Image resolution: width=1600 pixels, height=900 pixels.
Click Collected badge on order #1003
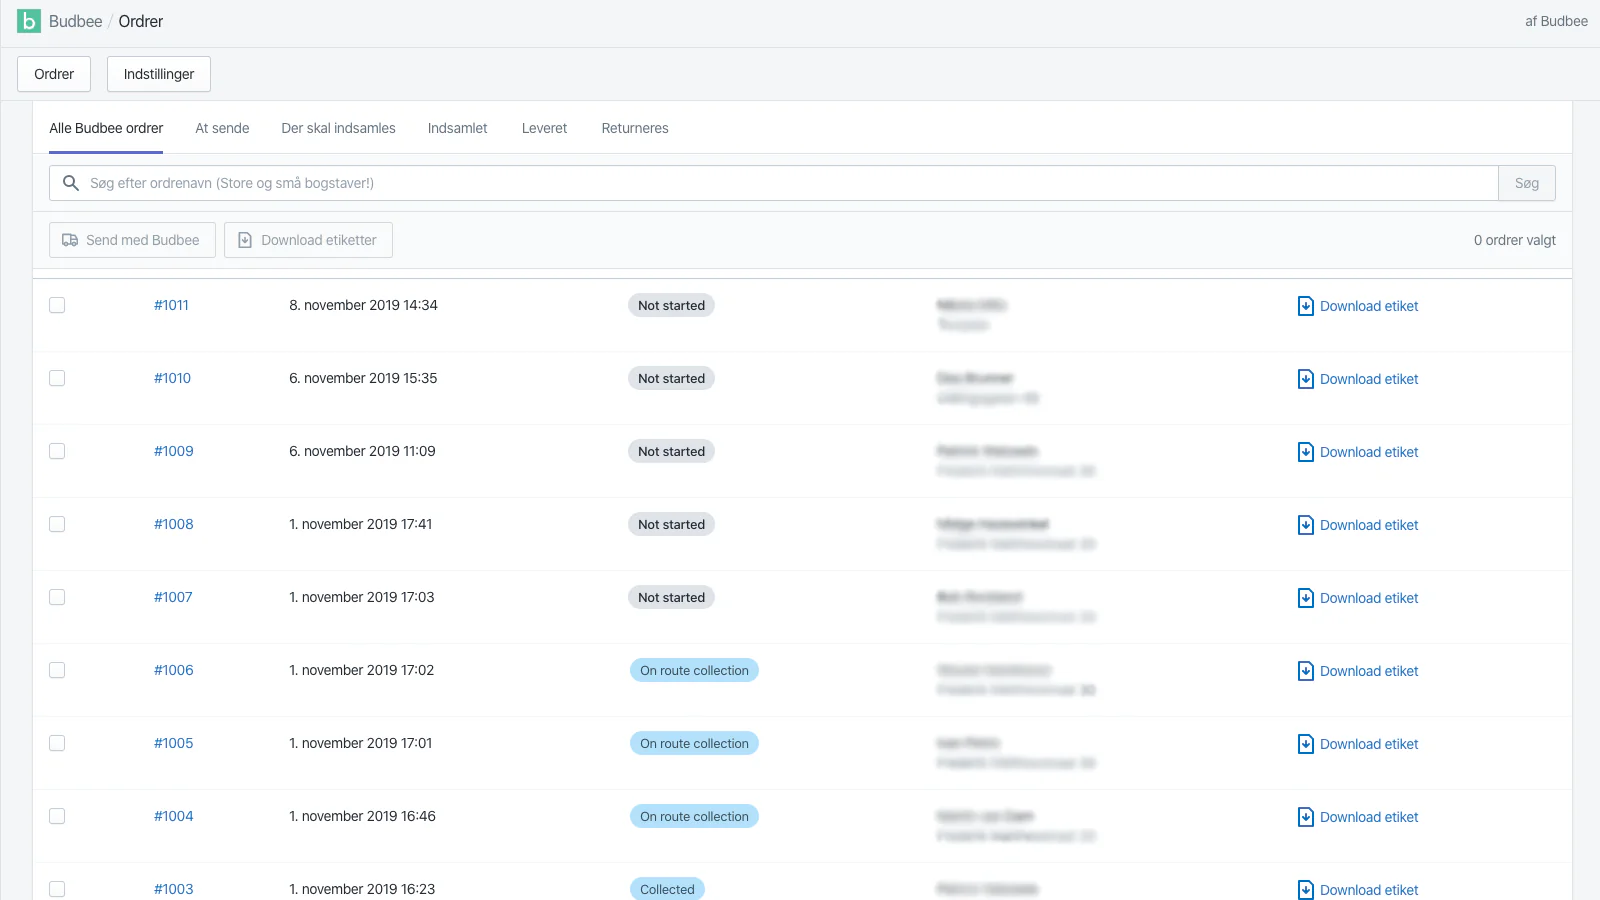pyautogui.click(x=667, y=889)
